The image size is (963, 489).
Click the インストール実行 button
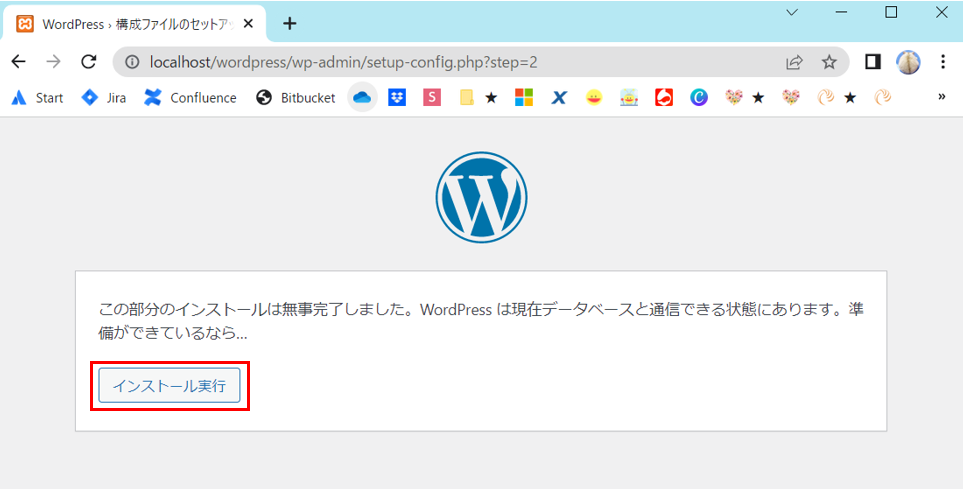click(169, 385)
